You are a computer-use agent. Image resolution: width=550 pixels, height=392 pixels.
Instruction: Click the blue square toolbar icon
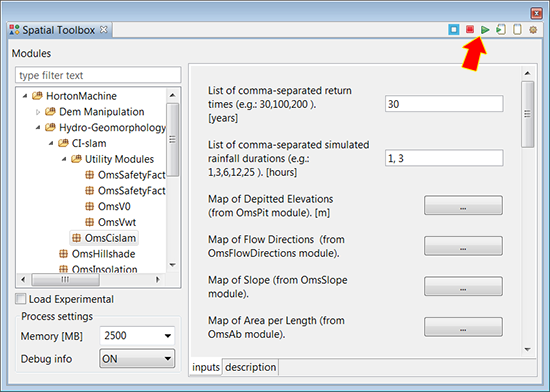pos(454,29)
